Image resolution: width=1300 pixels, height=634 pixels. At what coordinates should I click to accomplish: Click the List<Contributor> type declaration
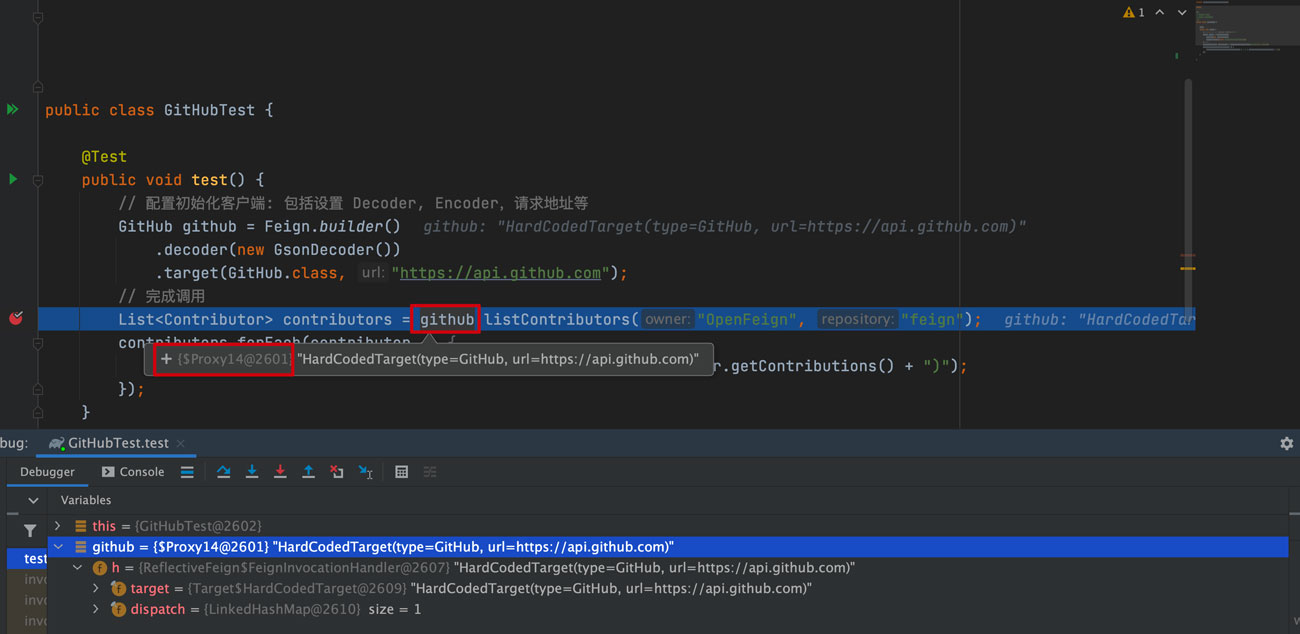click(195, 319)
